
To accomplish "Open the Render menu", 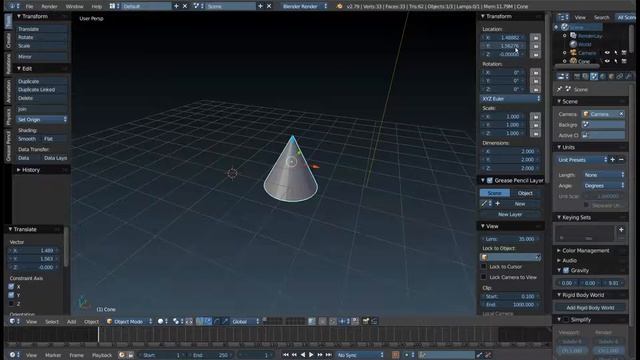I will point(49,7).
